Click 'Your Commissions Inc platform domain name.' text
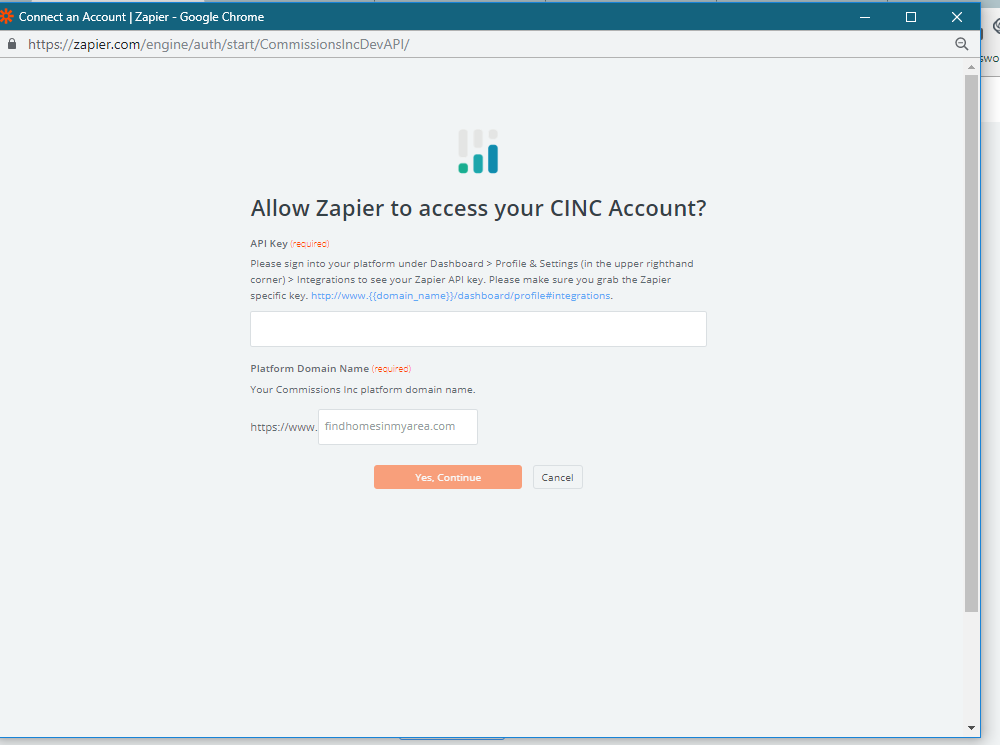The height and width of the screenshot is (745, 1000). [363, 390]
